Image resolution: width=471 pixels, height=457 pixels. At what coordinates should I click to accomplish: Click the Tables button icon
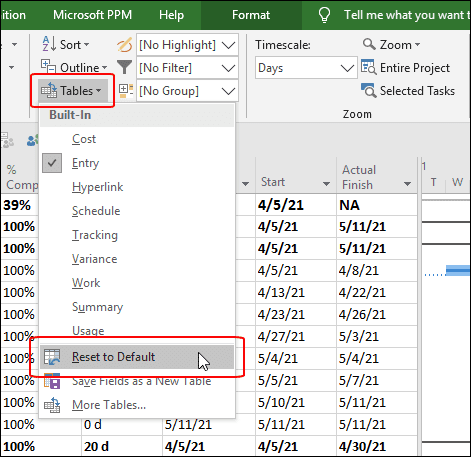[x=49, y=90]
